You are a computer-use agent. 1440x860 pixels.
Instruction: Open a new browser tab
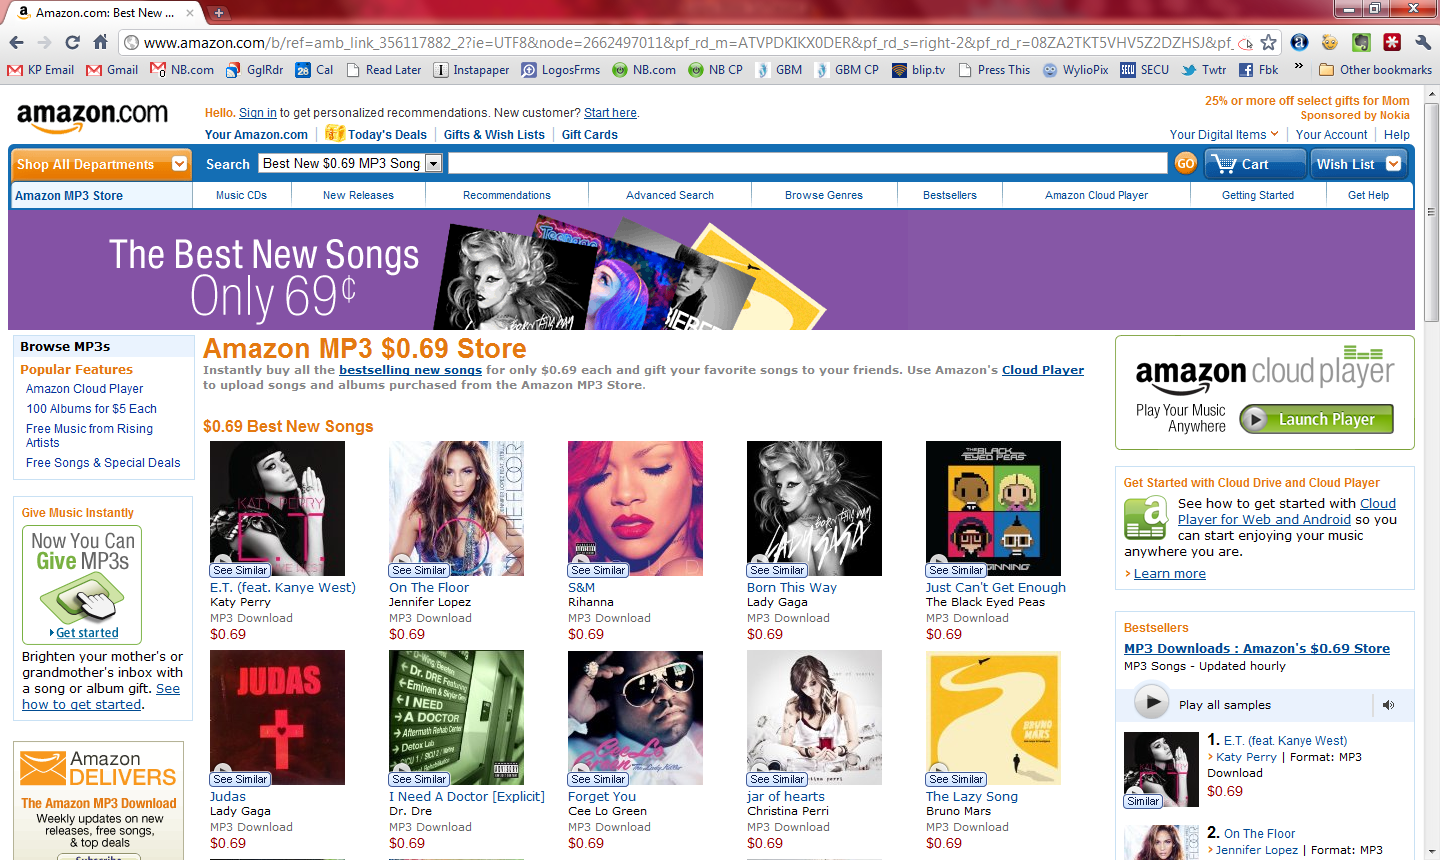219,13
